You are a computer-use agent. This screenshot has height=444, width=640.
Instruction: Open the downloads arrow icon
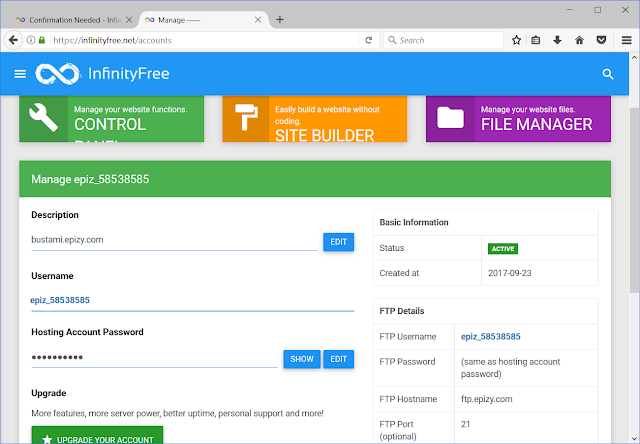point(557,40)
